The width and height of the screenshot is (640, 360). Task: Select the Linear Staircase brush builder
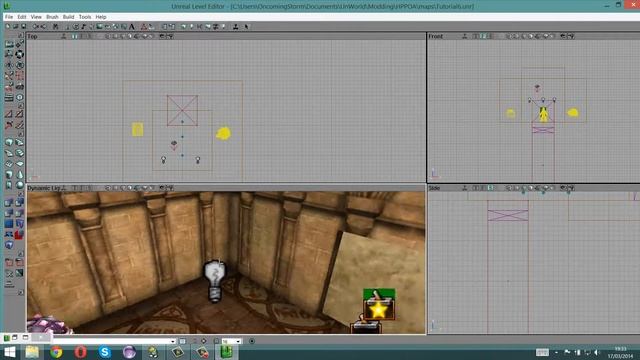coord(19,153)
